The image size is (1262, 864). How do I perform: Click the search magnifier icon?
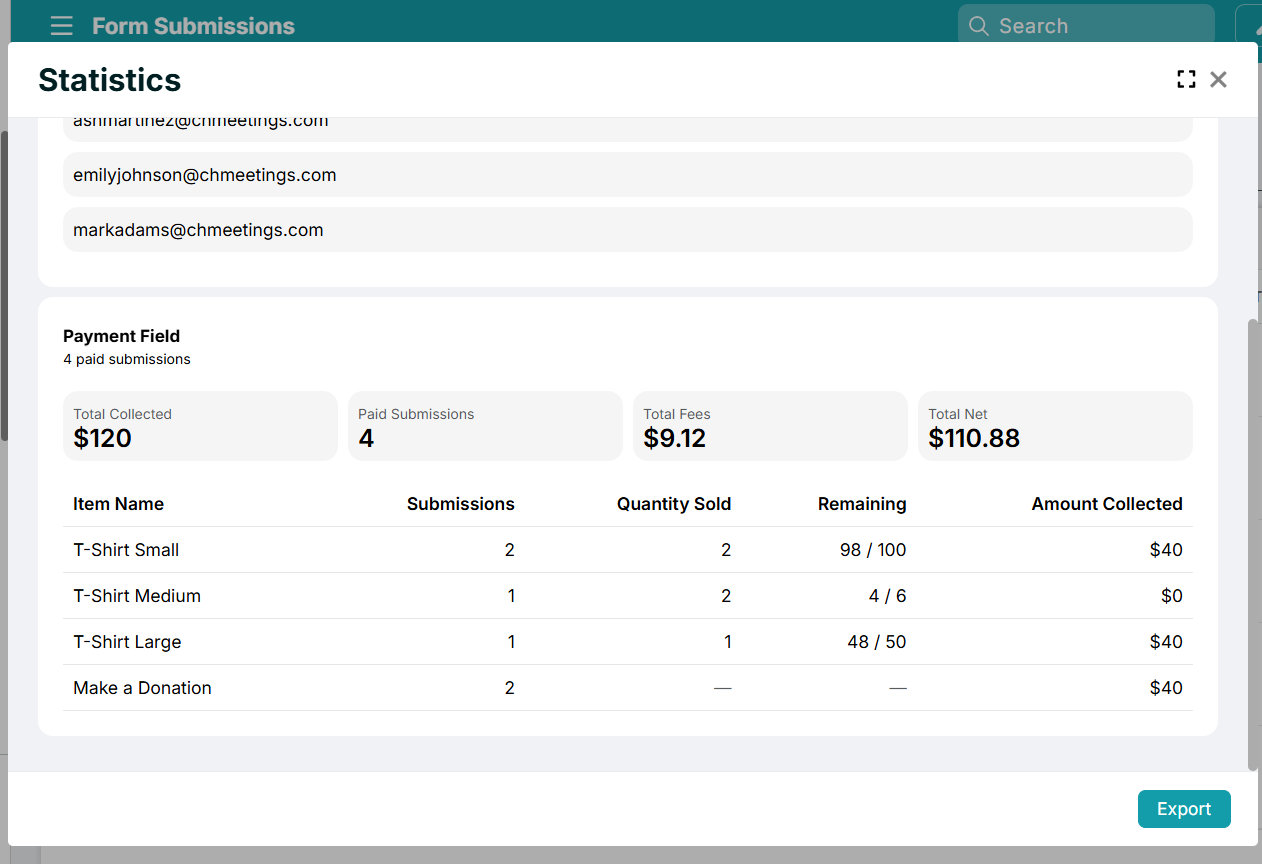pos(979,26)
